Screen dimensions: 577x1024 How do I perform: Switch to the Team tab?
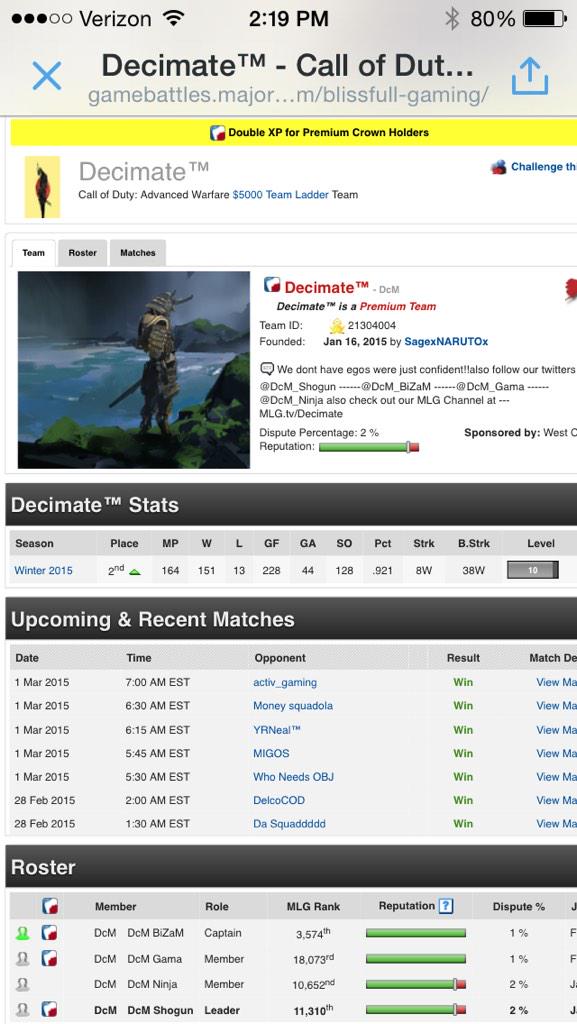coord(33,253)
